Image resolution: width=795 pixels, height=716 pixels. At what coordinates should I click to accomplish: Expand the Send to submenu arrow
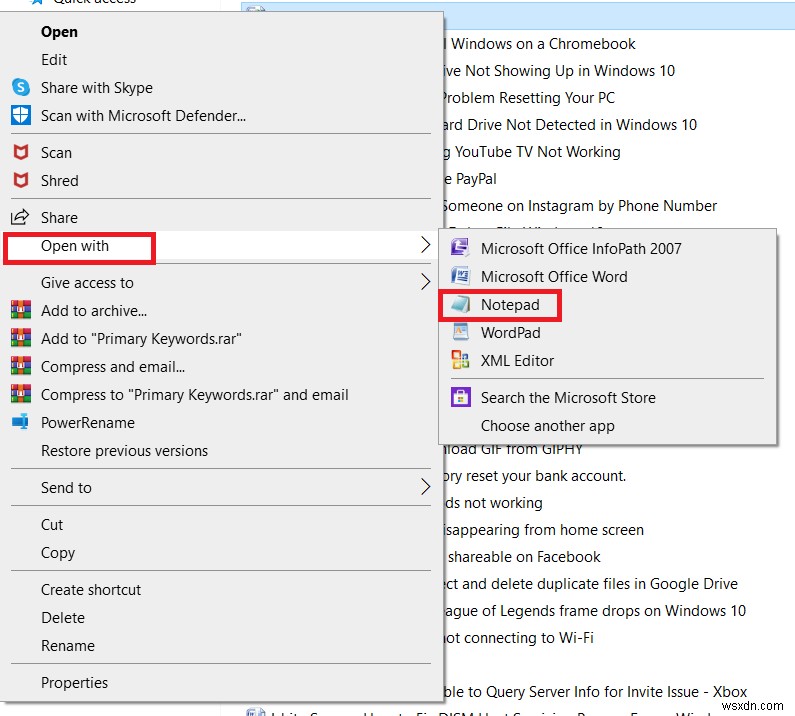click(x=425, y=488)
